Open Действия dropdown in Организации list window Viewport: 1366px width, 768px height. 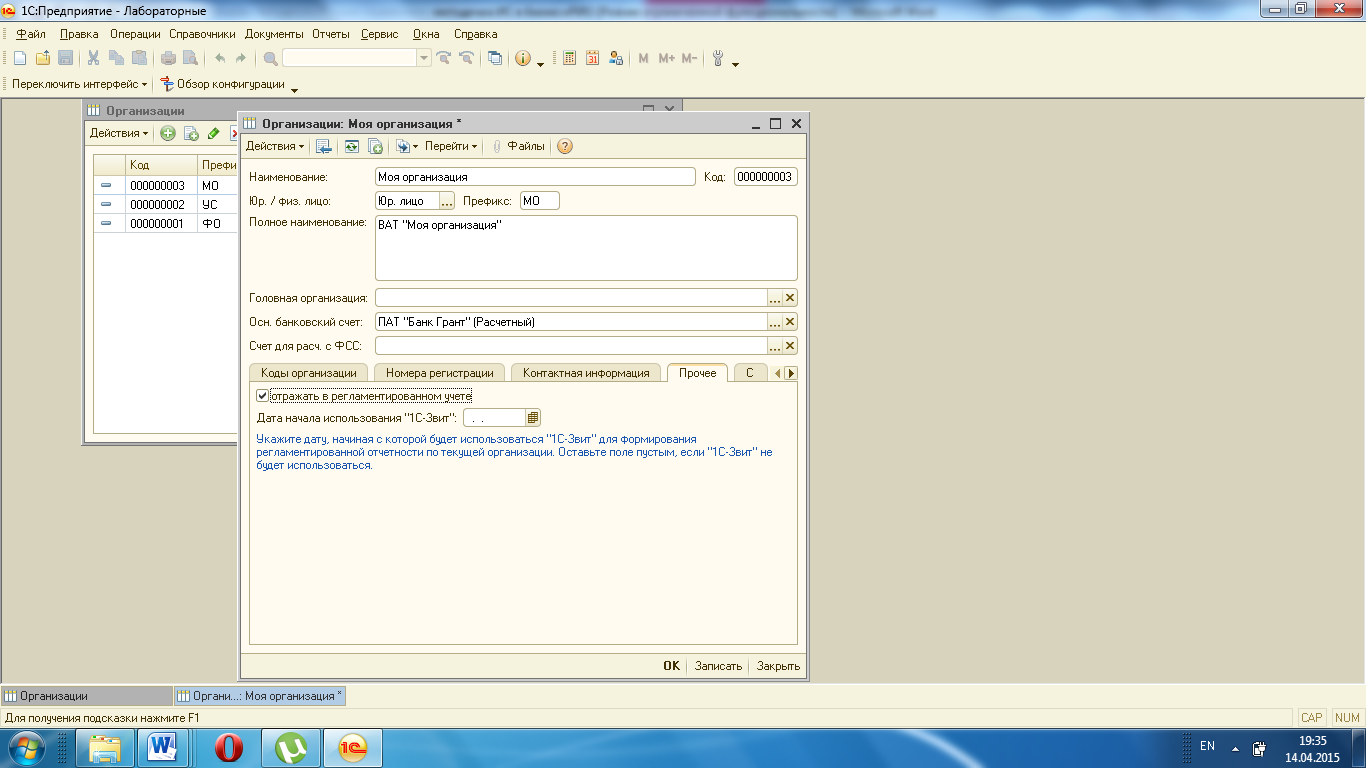[119, 133]
